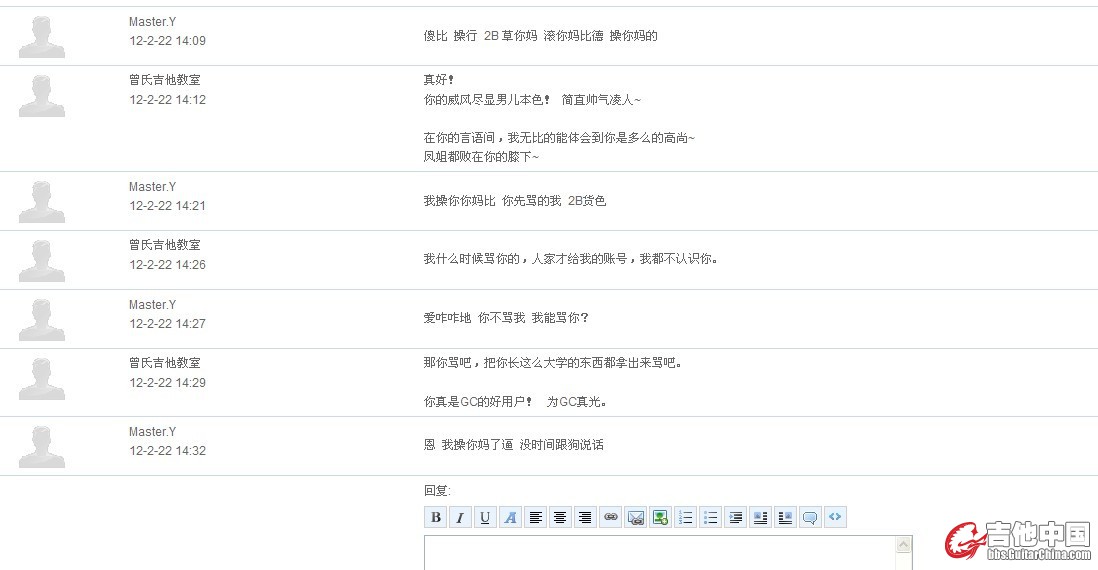Insert an email link icon
Viewport: 1098px width, 570px height.
(x=636, y=517)
